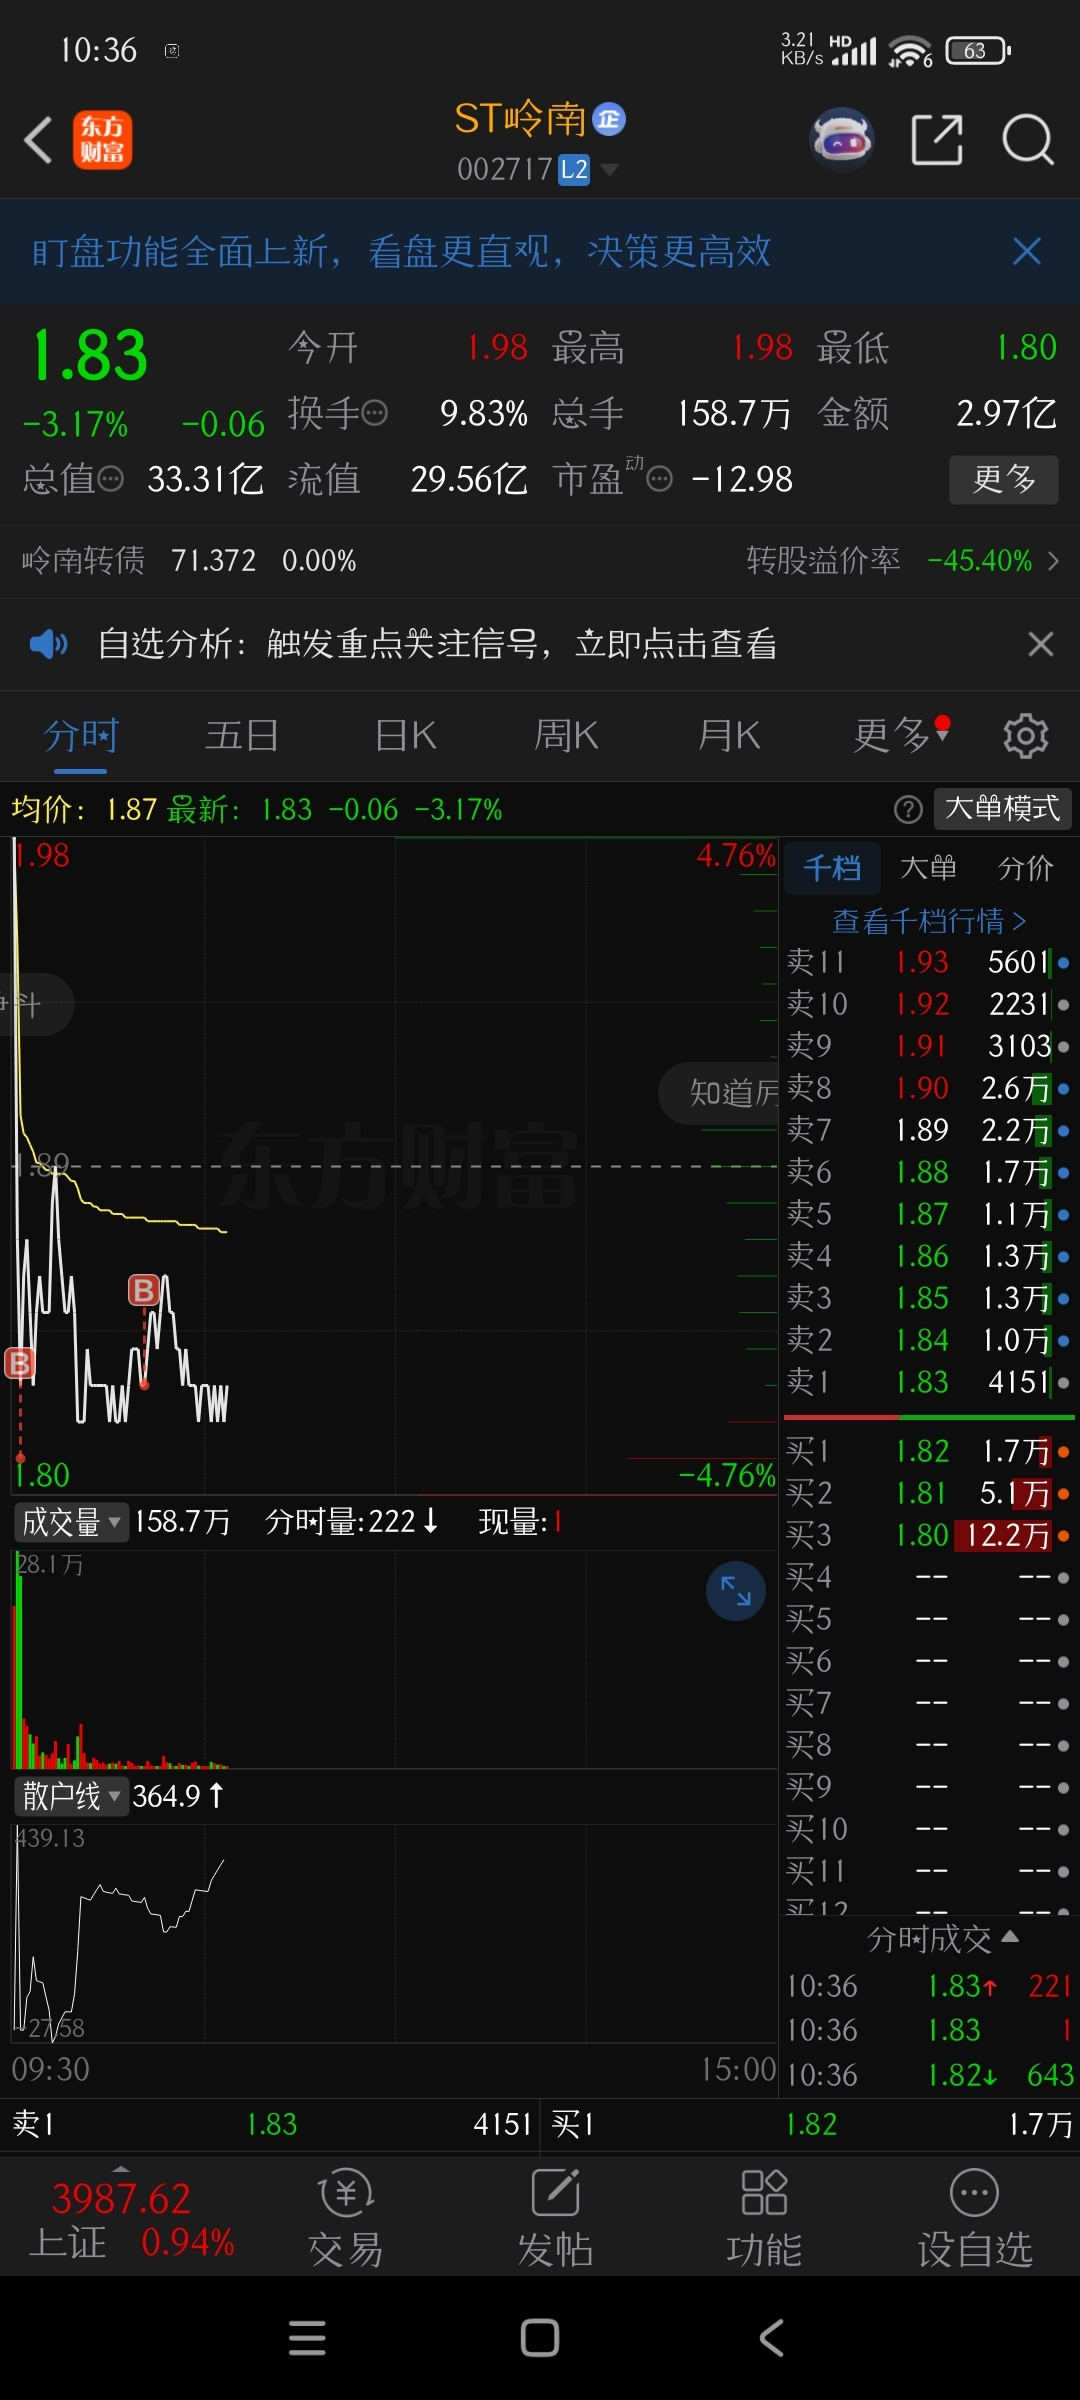Viewport: 1080px width, 2400px height.
Task: Tap the Android back navigation icon
Action: point(771,2338)
